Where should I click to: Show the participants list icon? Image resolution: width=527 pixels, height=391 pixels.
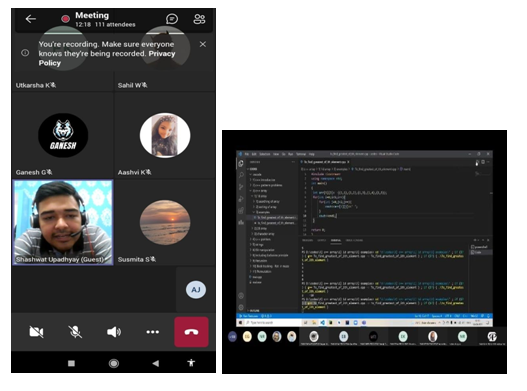coord(199,19)
